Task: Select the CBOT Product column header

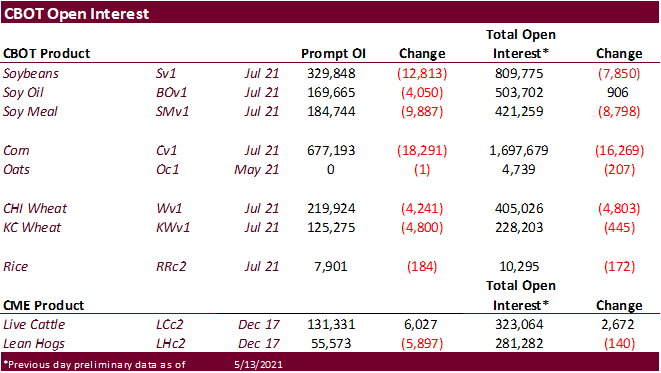Action: point(46,54)
